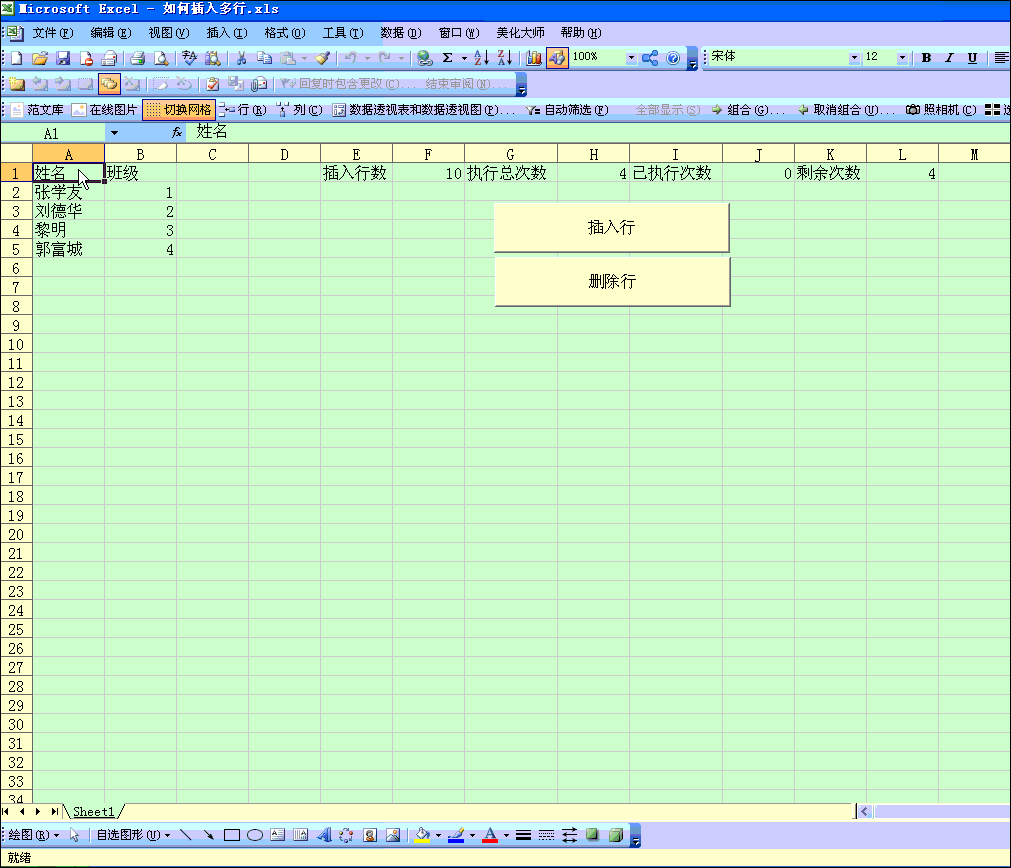Open the Chart Wizard icon
The image size is (1011, 868).
[x=534, y=58]
